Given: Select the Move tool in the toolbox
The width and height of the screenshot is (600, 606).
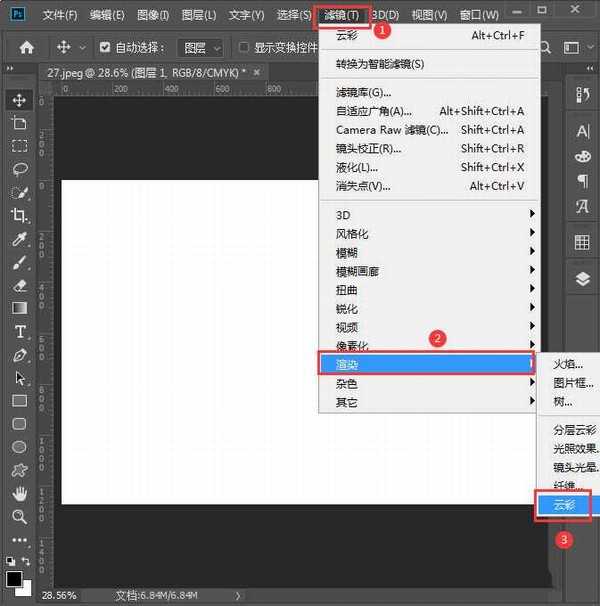Looking at the screenshot, I should click(19, 100).
